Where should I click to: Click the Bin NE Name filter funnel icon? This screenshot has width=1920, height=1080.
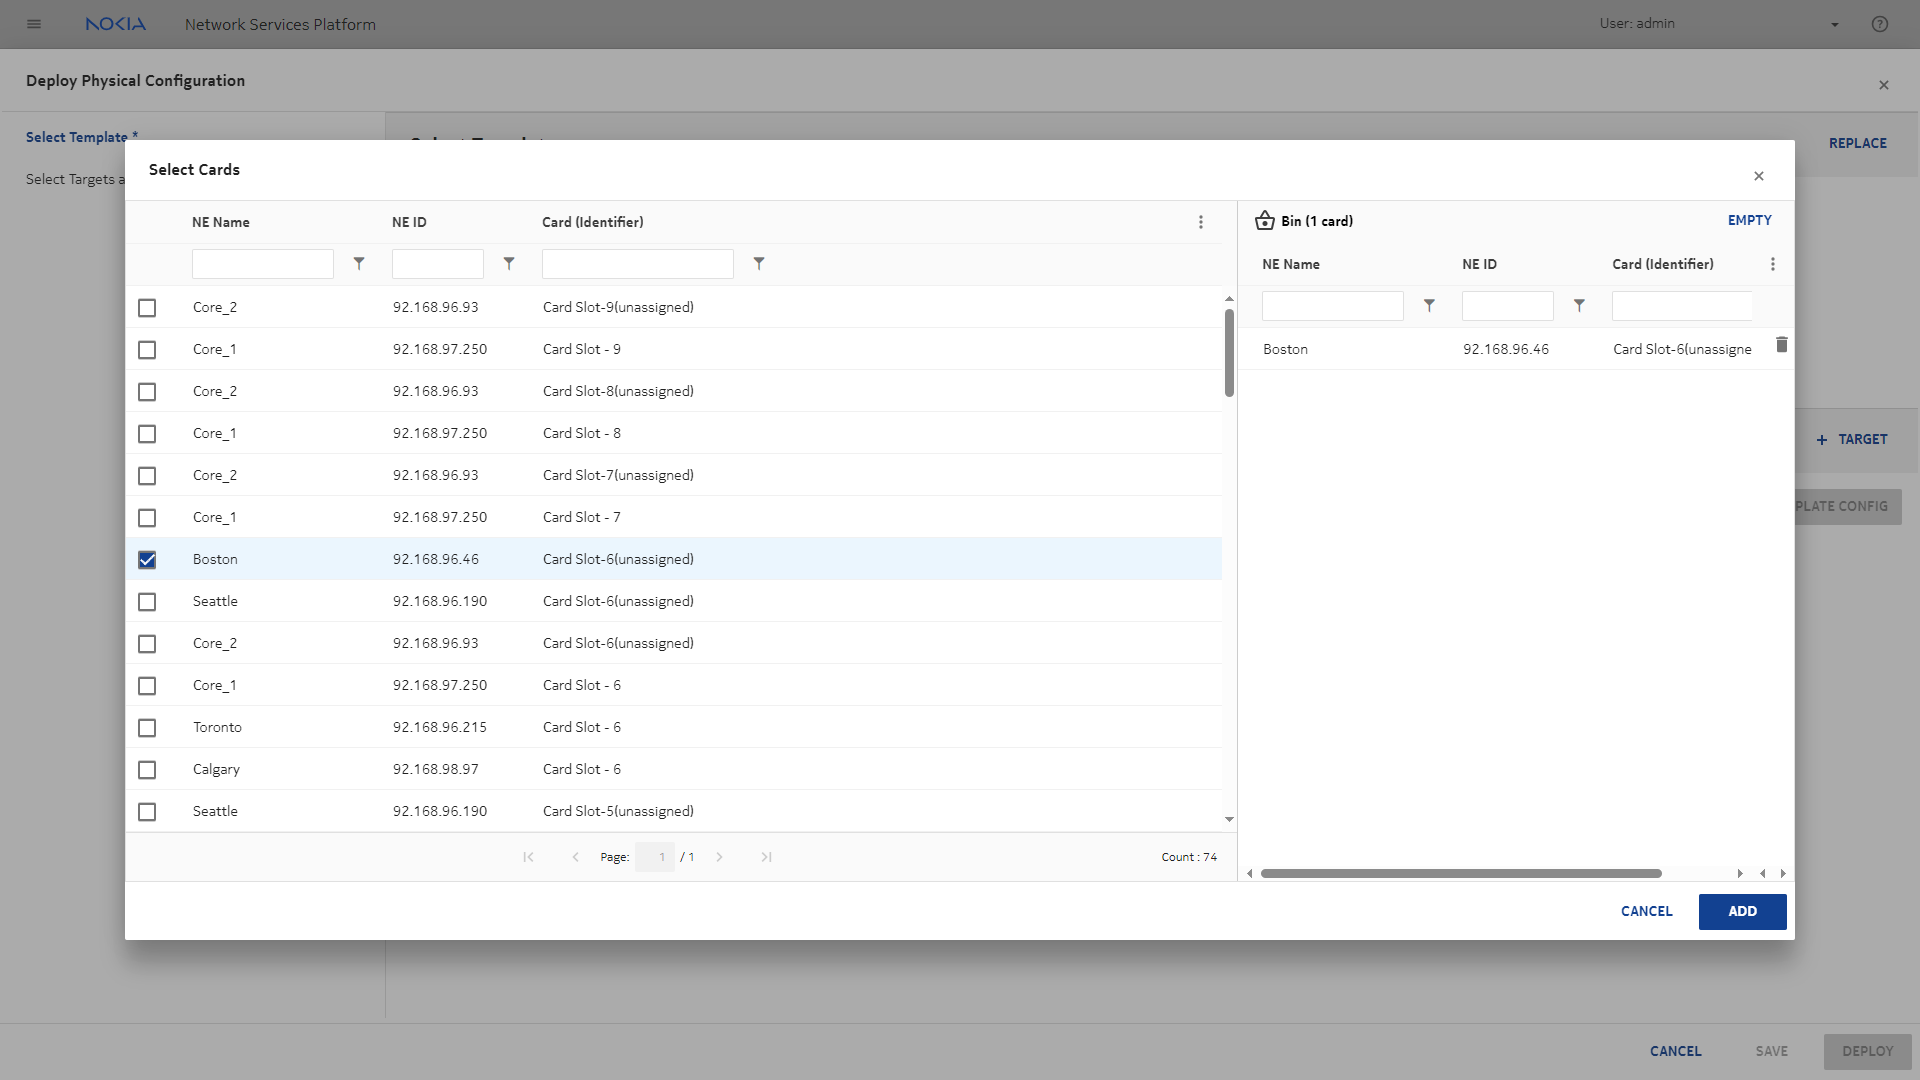pyautogui.click(x=1429, y=306)
